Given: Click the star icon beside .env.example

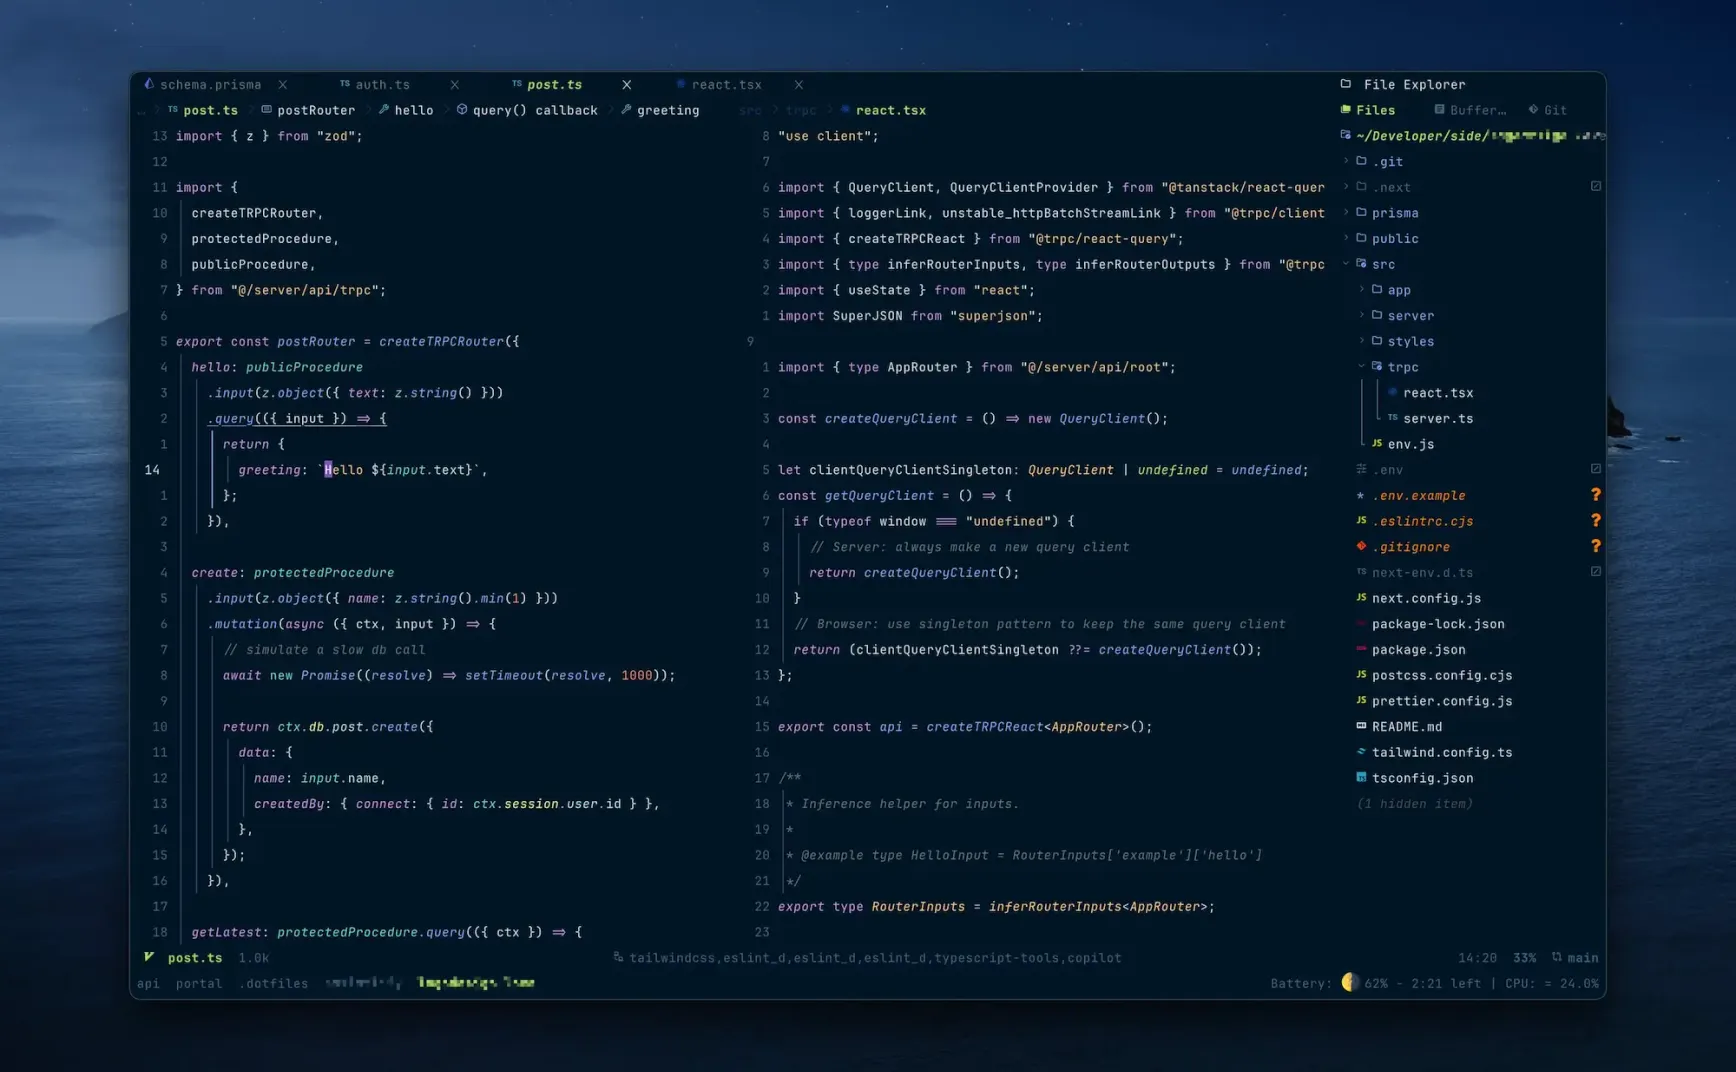Looking at the screenshot, I should (1361, 495).
